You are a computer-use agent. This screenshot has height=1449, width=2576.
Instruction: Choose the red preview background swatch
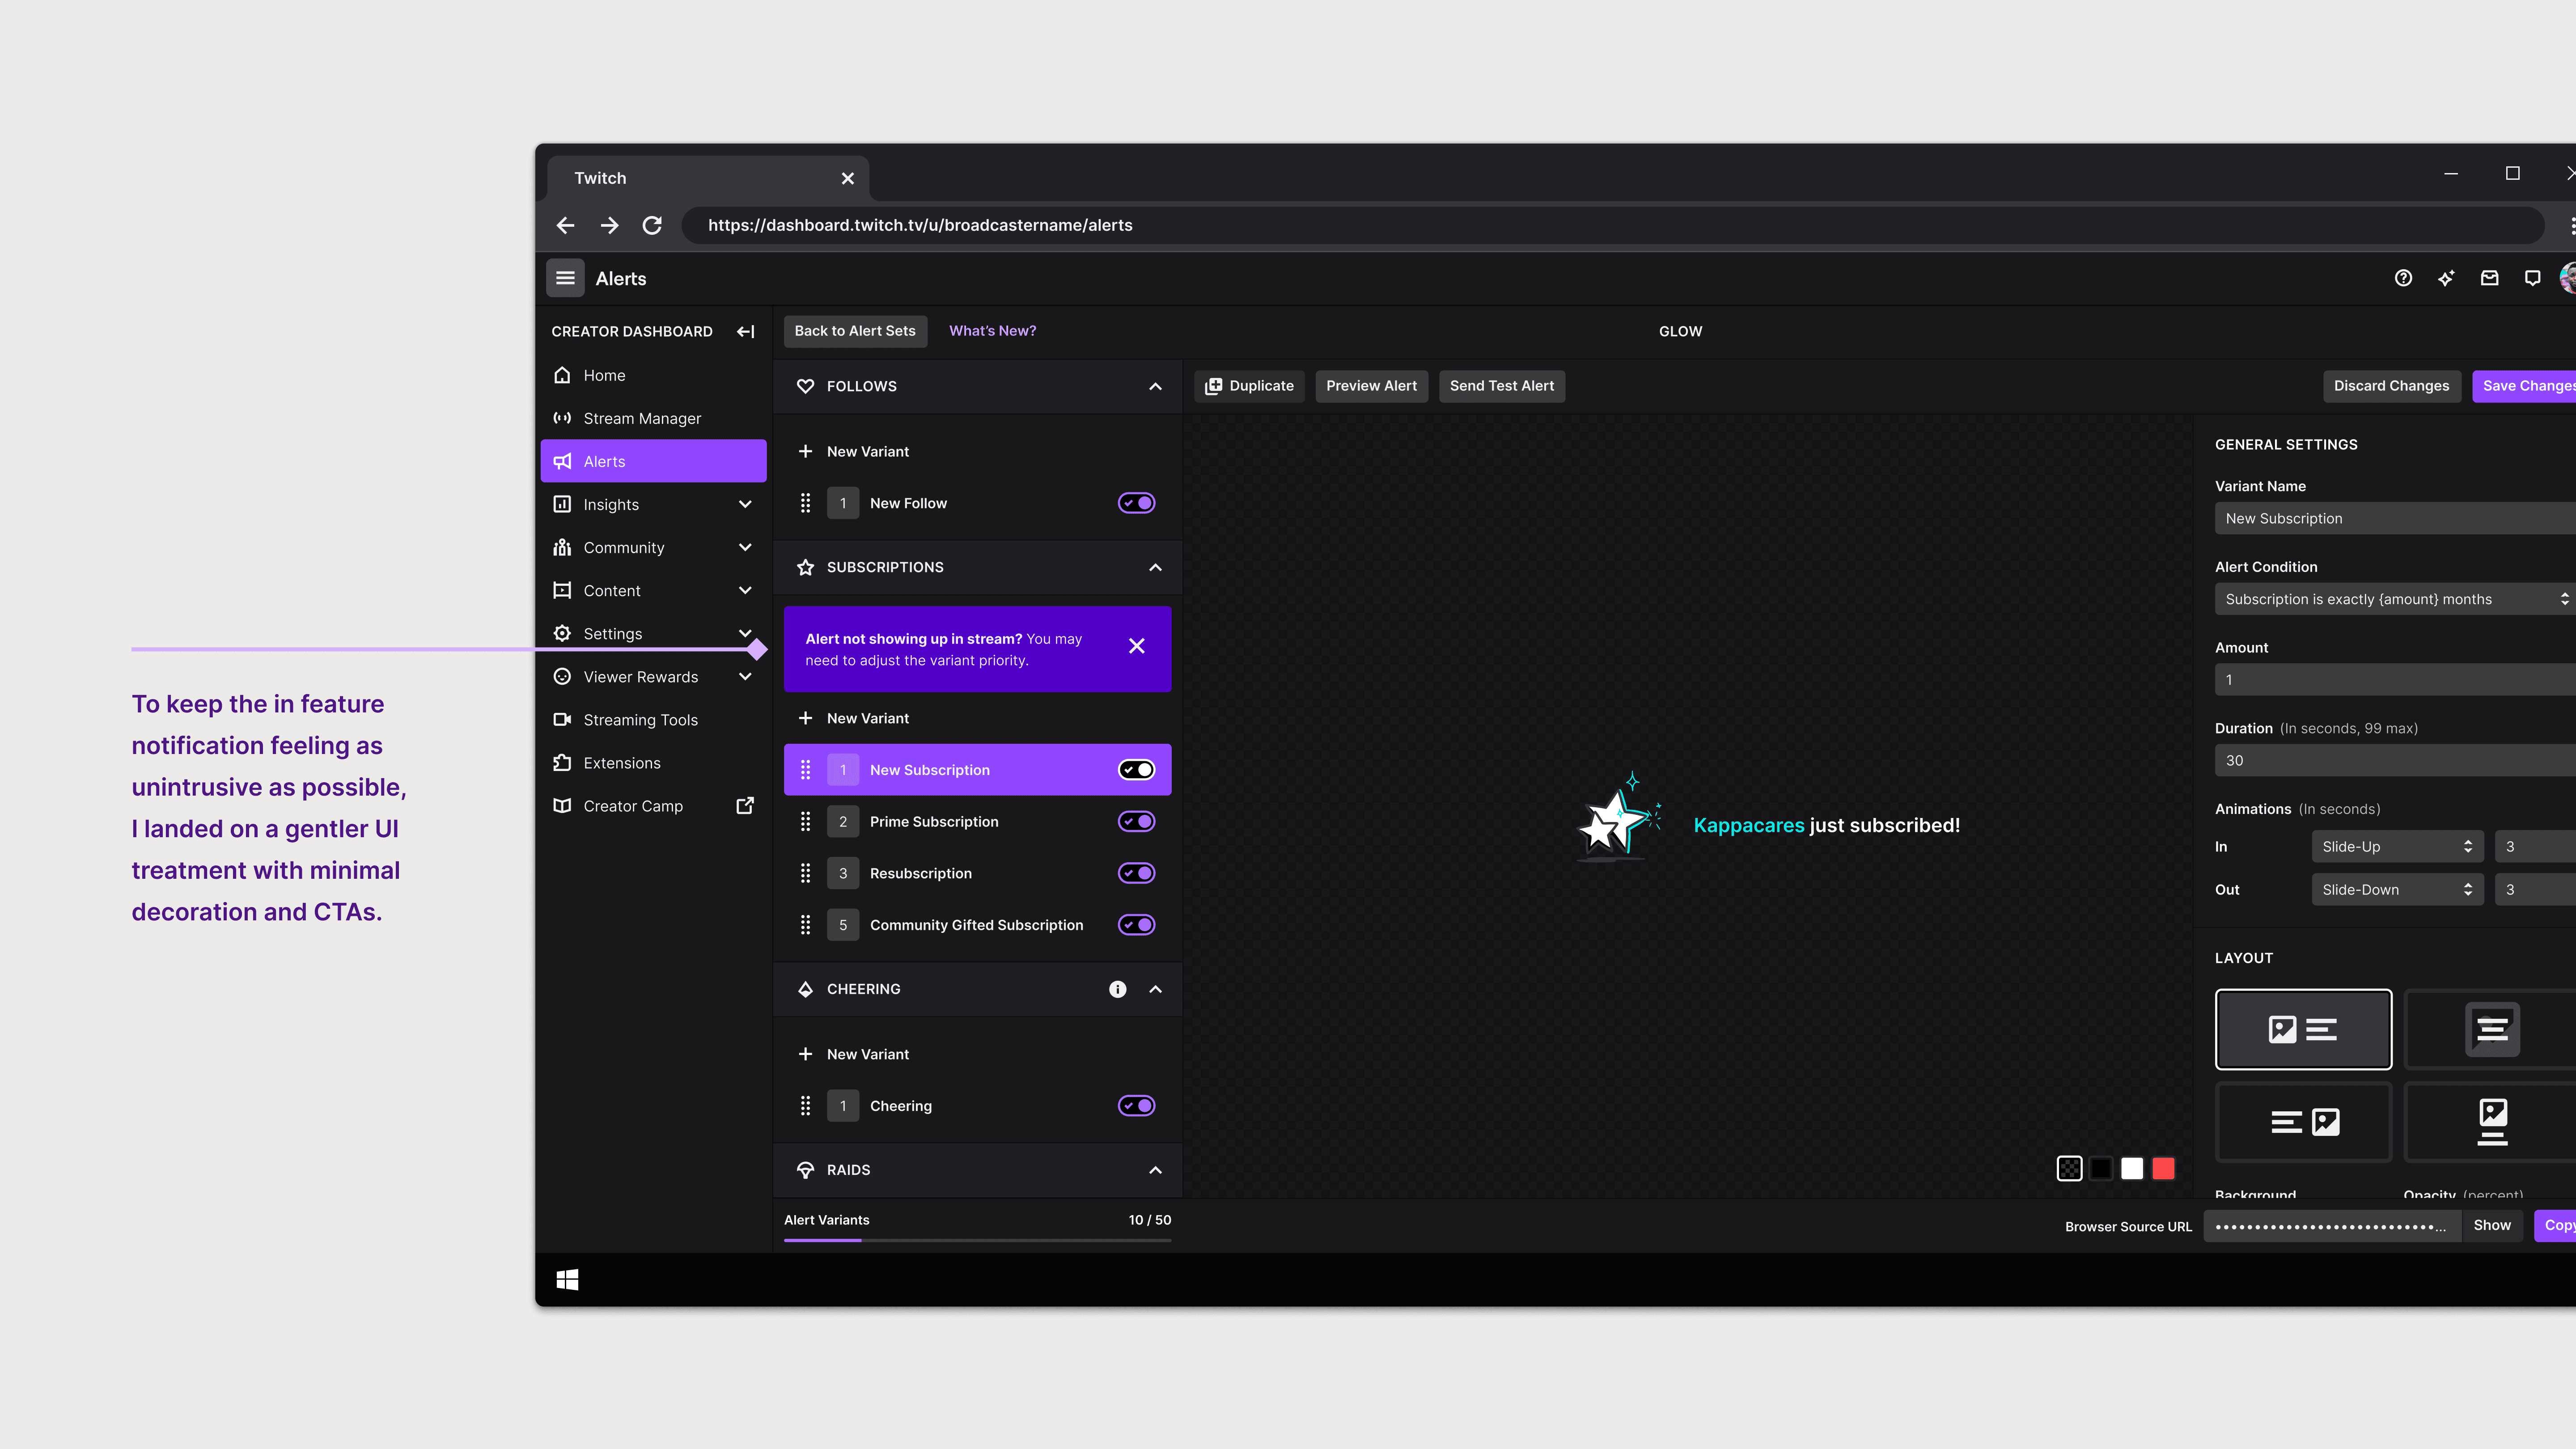[x=2163, y=1168]
